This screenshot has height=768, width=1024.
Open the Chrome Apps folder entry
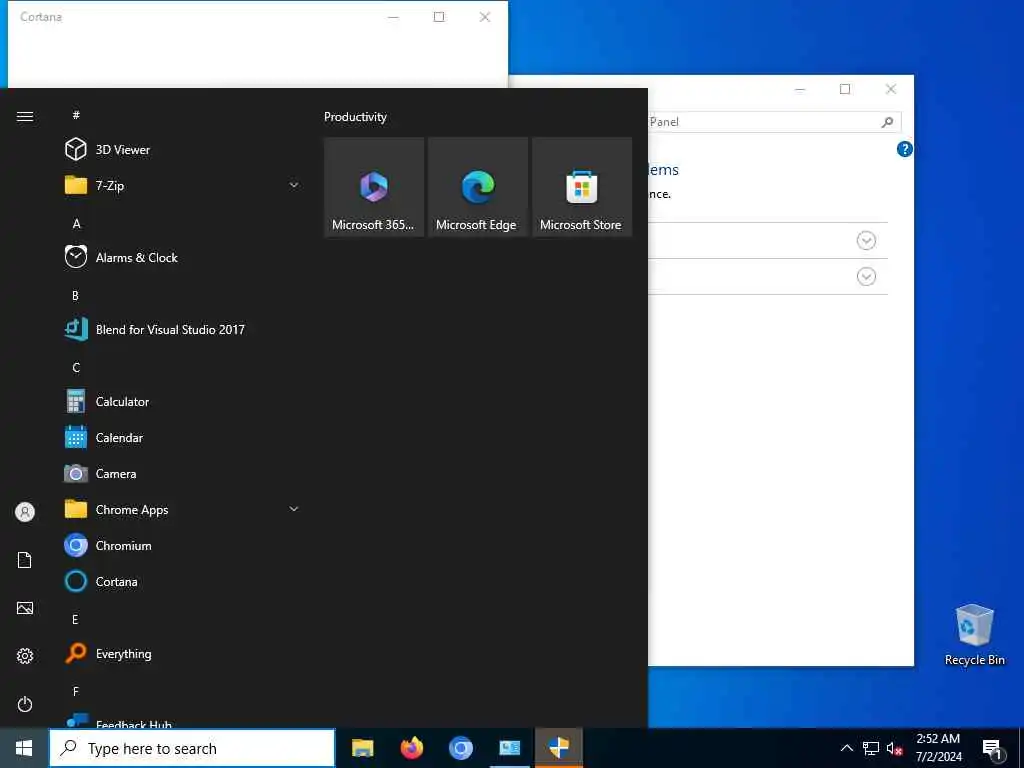[183, 509]
